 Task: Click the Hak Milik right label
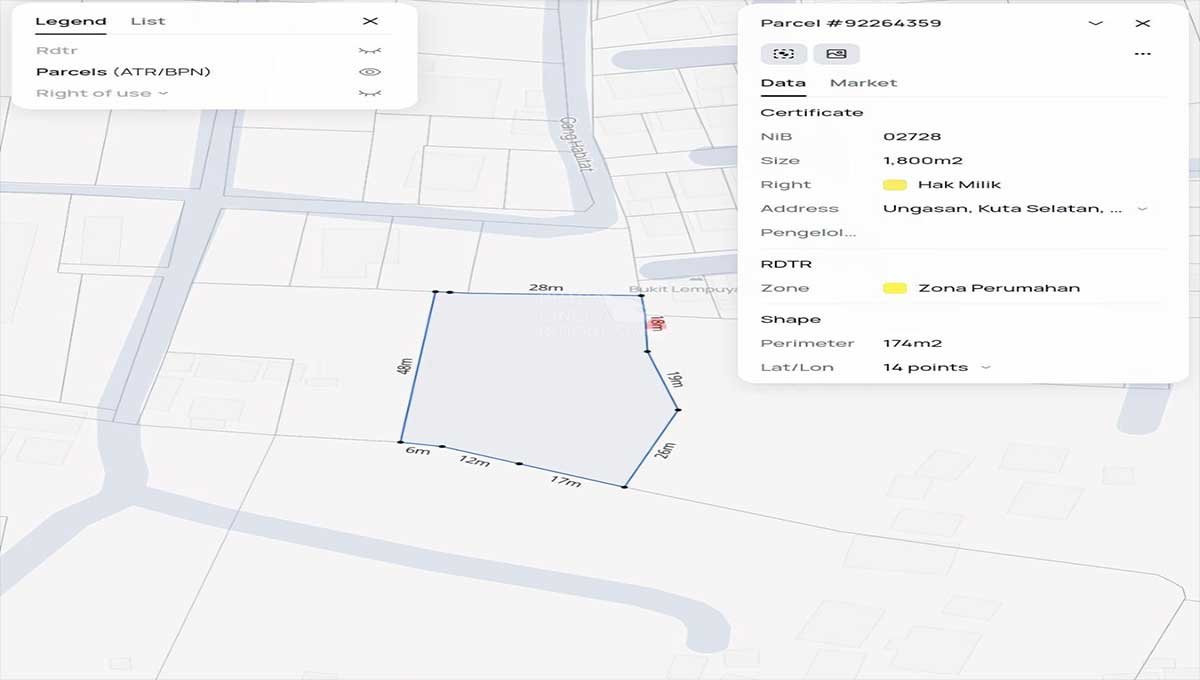[x=959, y=185]
